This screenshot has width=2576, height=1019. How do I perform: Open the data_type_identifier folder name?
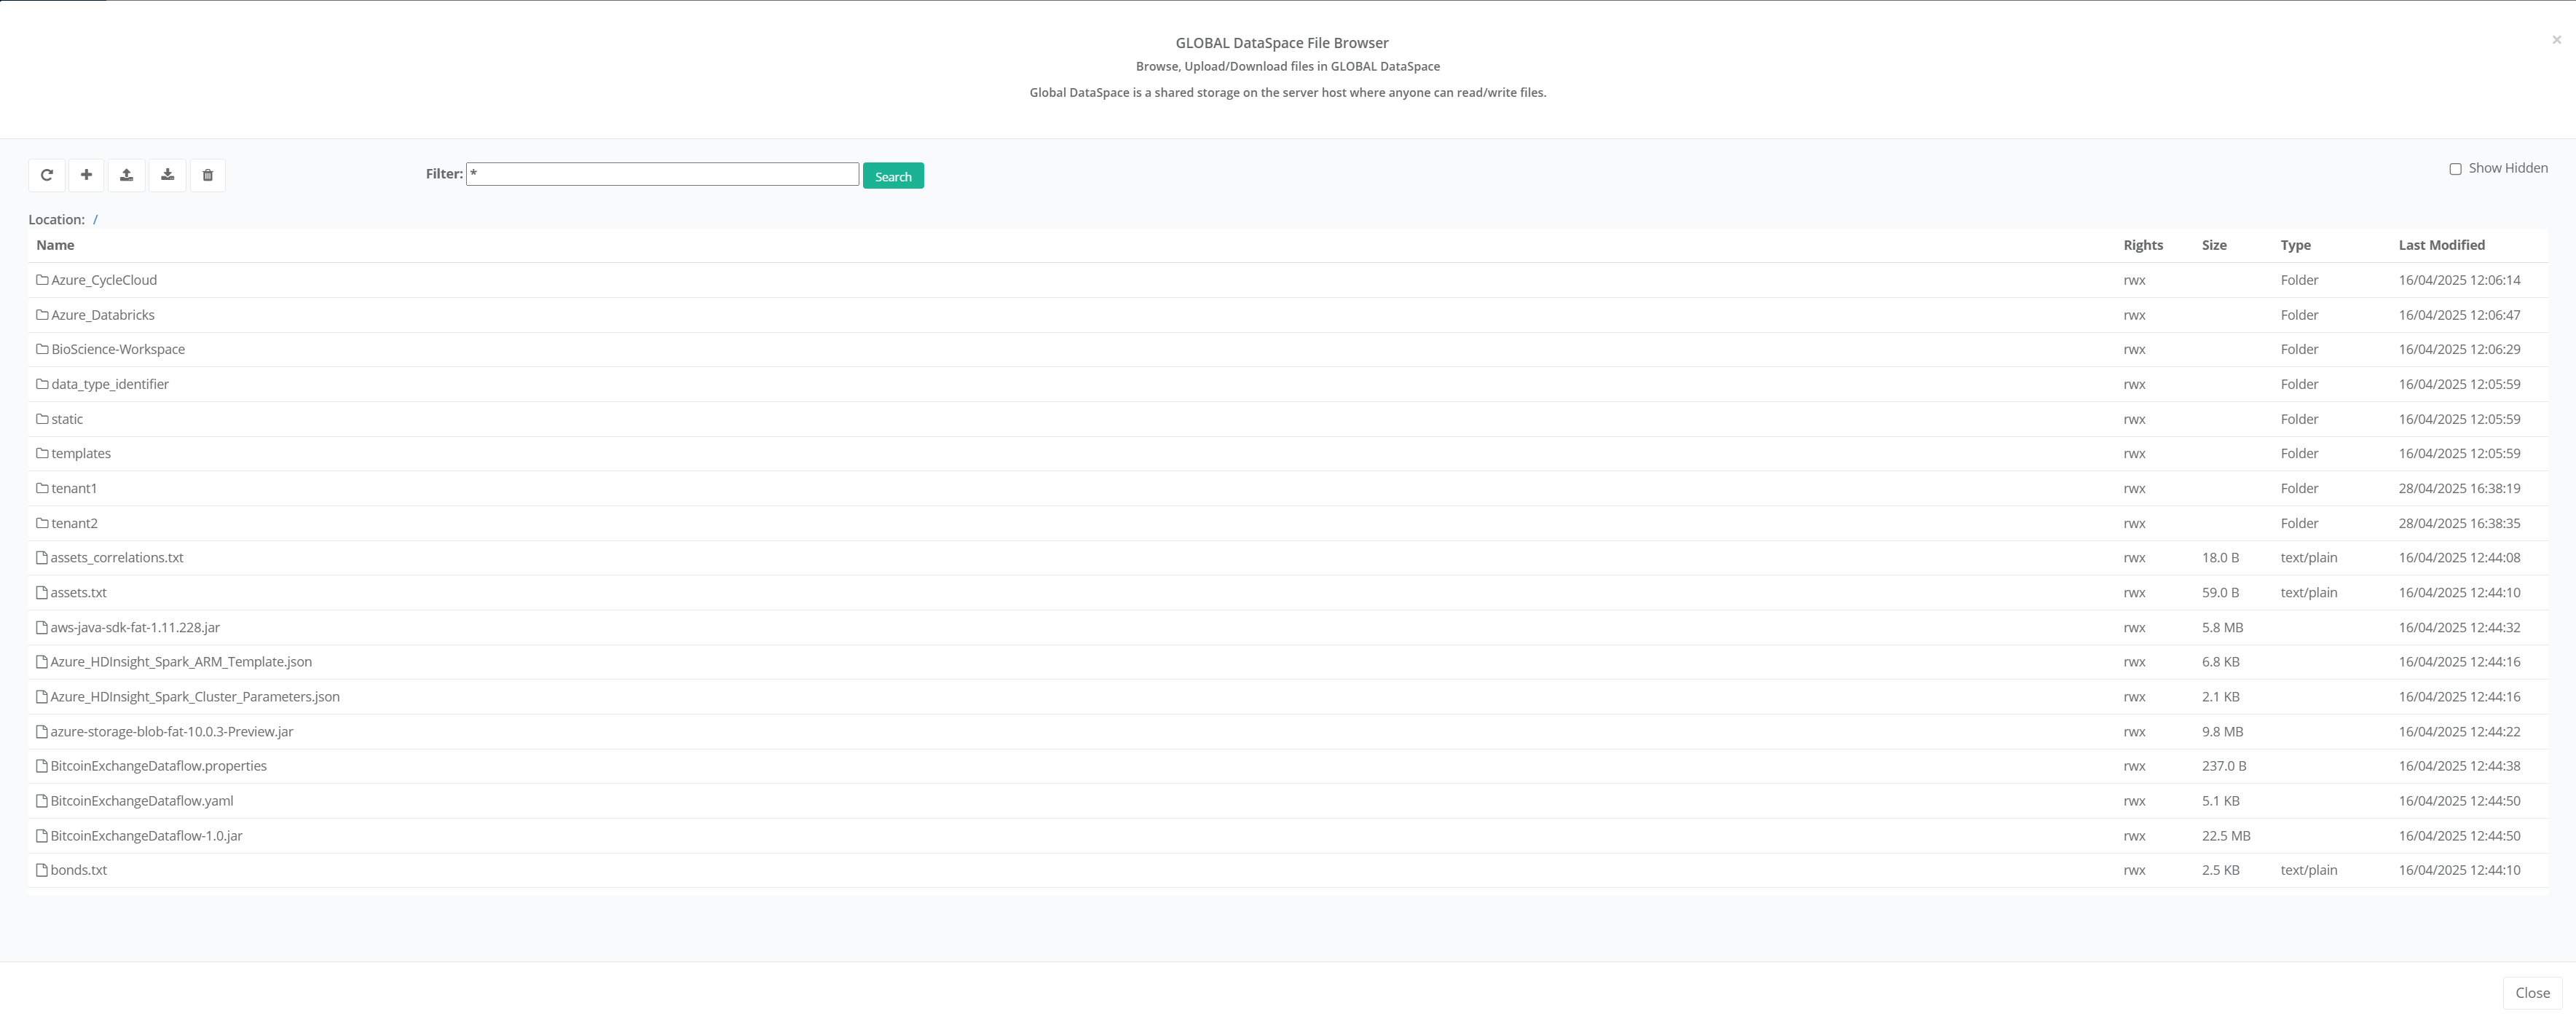pyautogui.click(x=110, y=384)
